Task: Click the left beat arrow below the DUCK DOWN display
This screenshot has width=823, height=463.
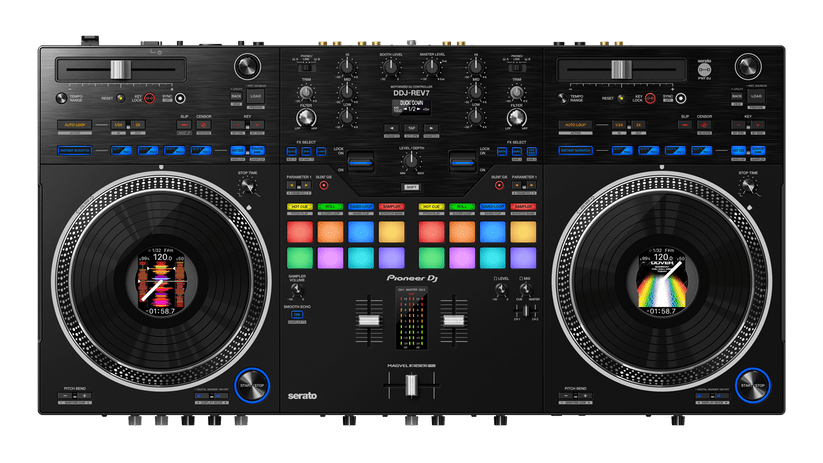Action: (x=391, y=128)
